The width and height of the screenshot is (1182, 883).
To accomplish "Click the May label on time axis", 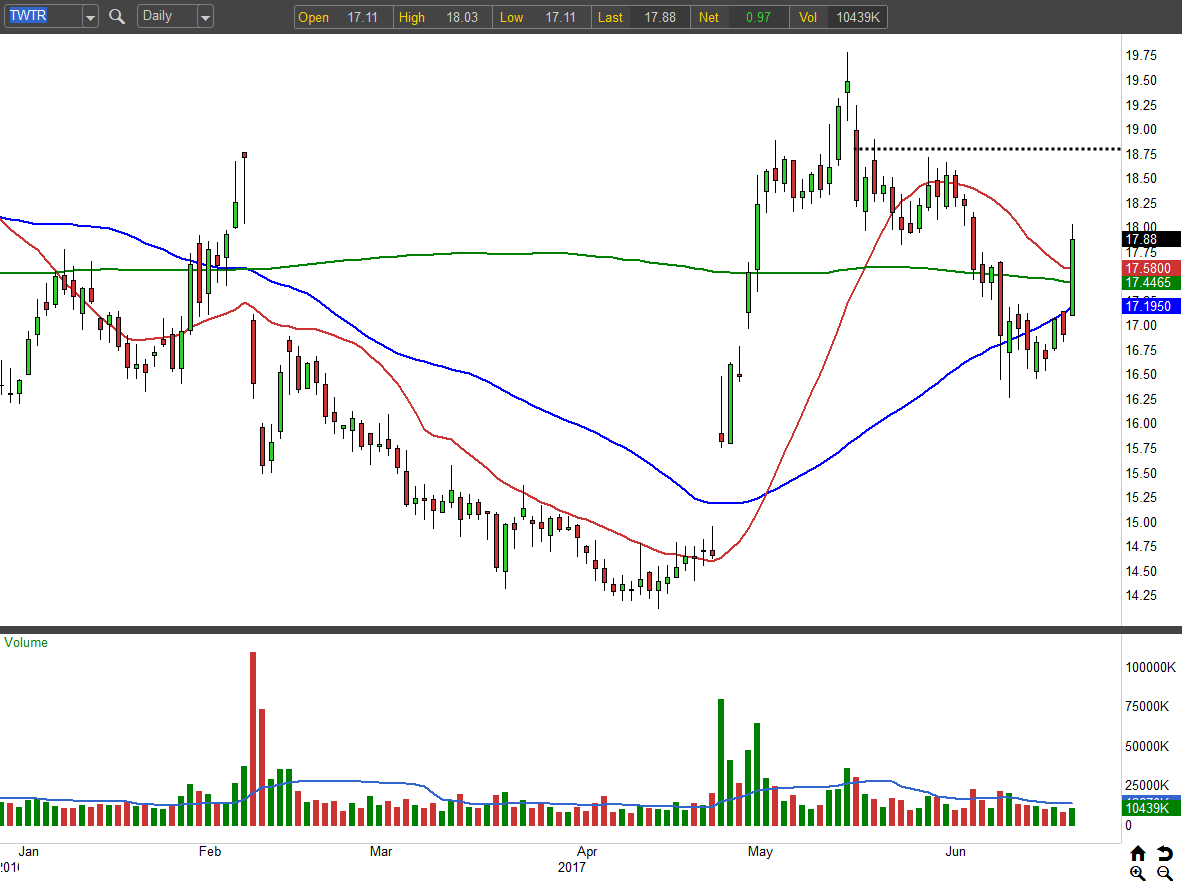I will pos(760,851).
